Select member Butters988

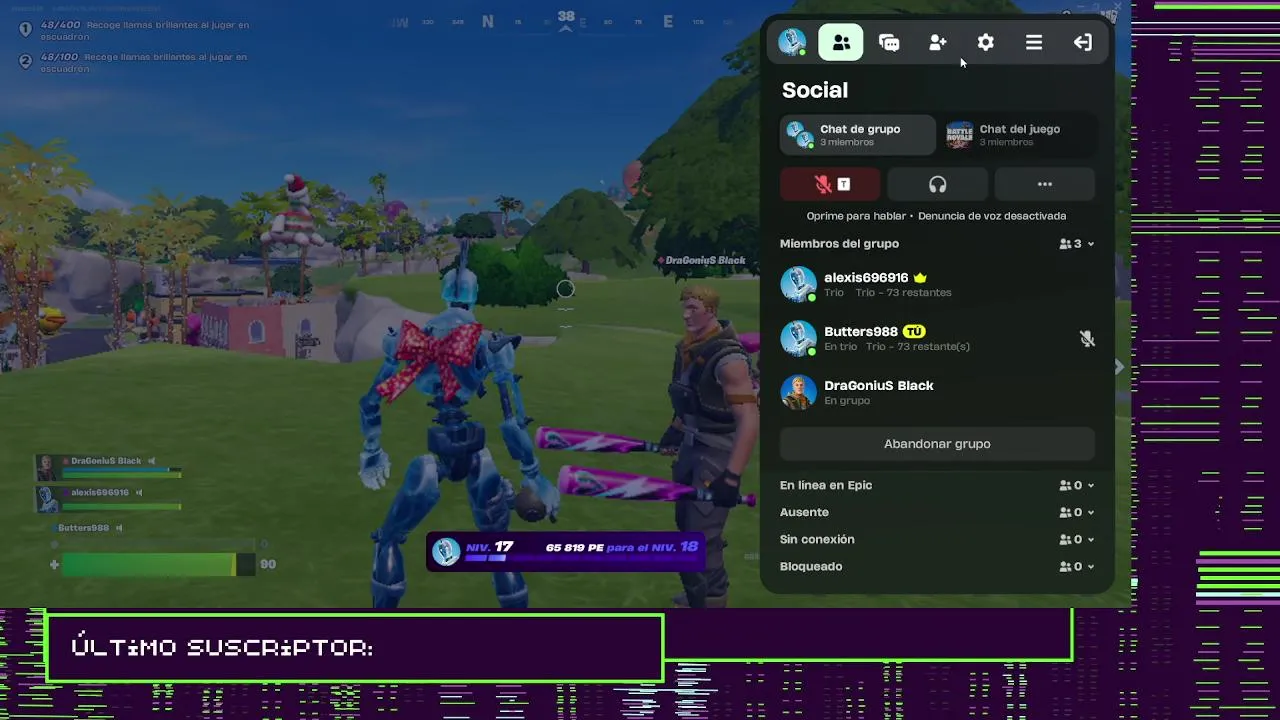[x=937, y=338]
